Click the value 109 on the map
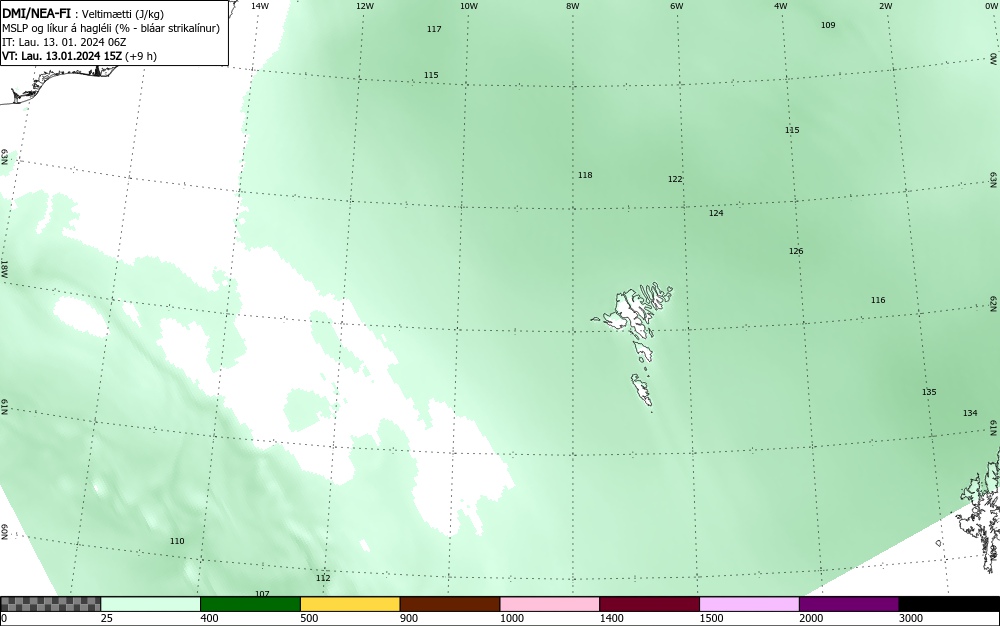The image size is (1000, 626). coord(828,25)
